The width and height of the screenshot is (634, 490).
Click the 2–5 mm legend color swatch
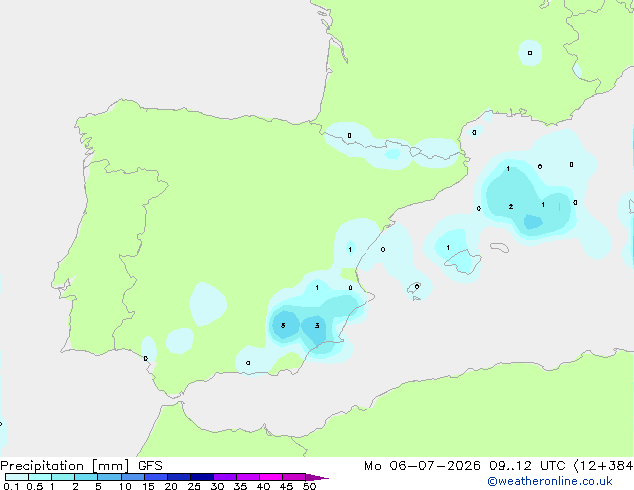pyautogui.click(x=86, y=477)
